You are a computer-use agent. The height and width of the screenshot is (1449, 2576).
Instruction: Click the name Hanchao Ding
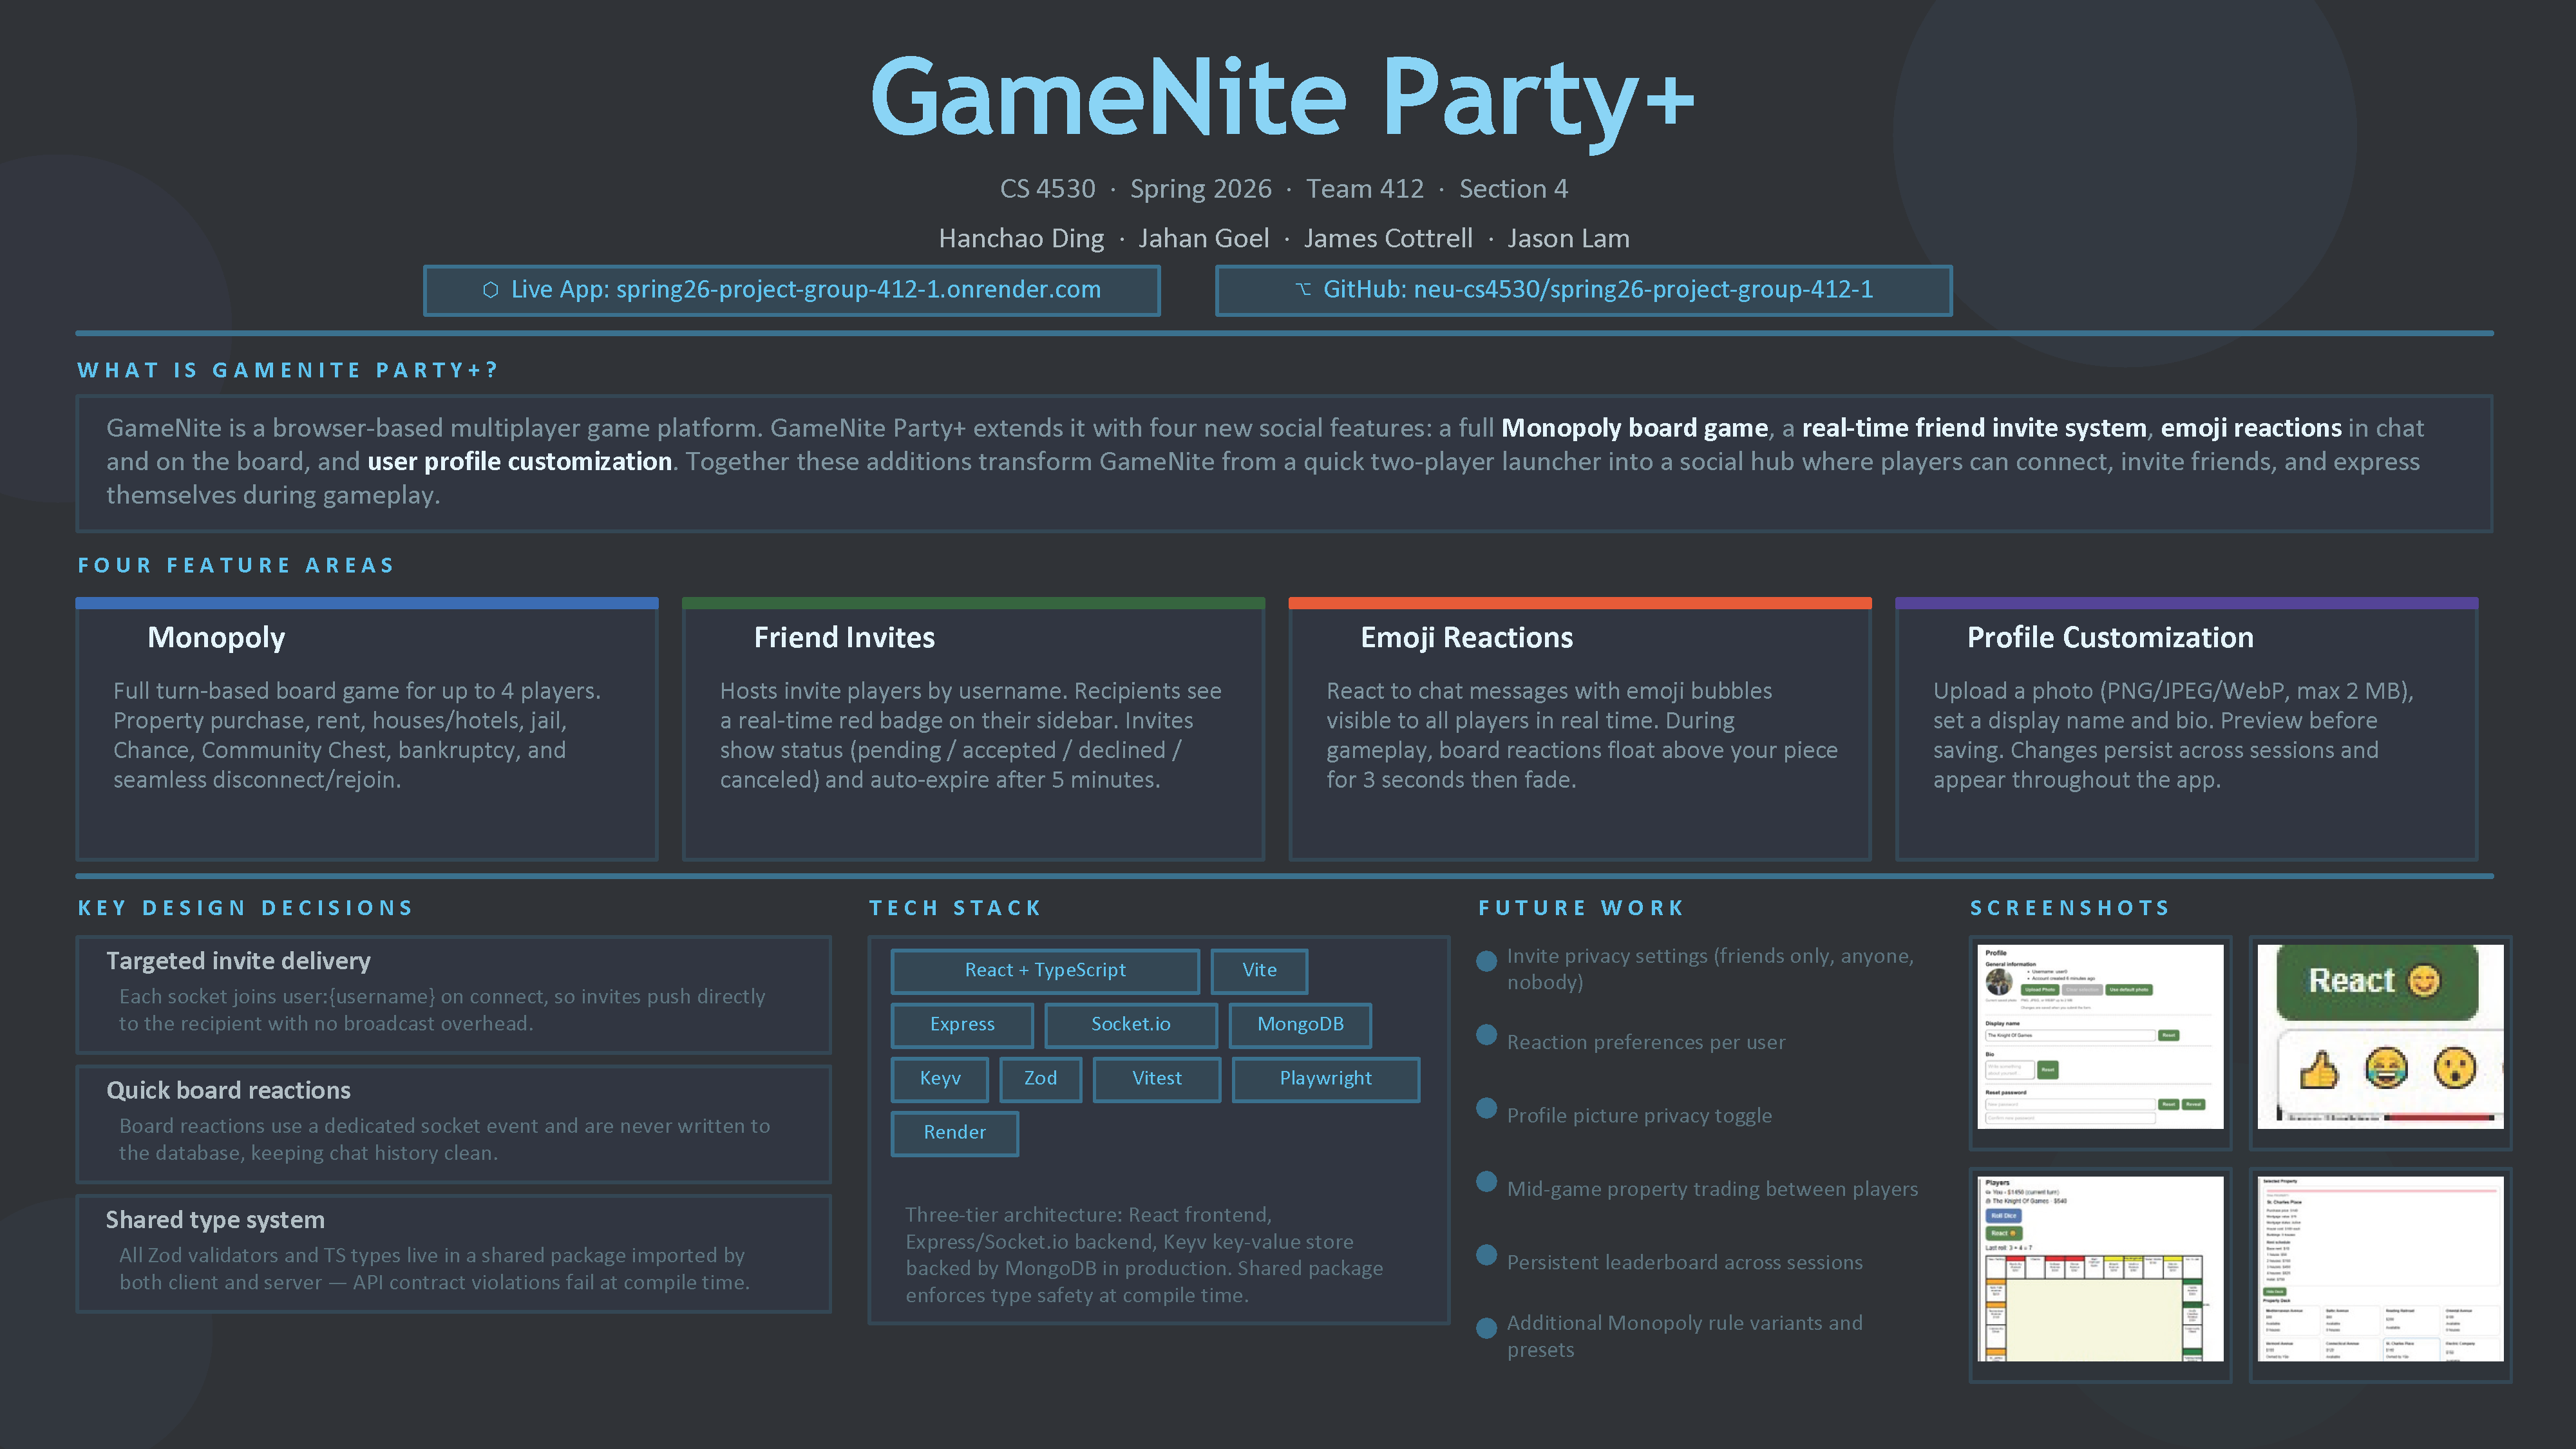pos(1021,239)
